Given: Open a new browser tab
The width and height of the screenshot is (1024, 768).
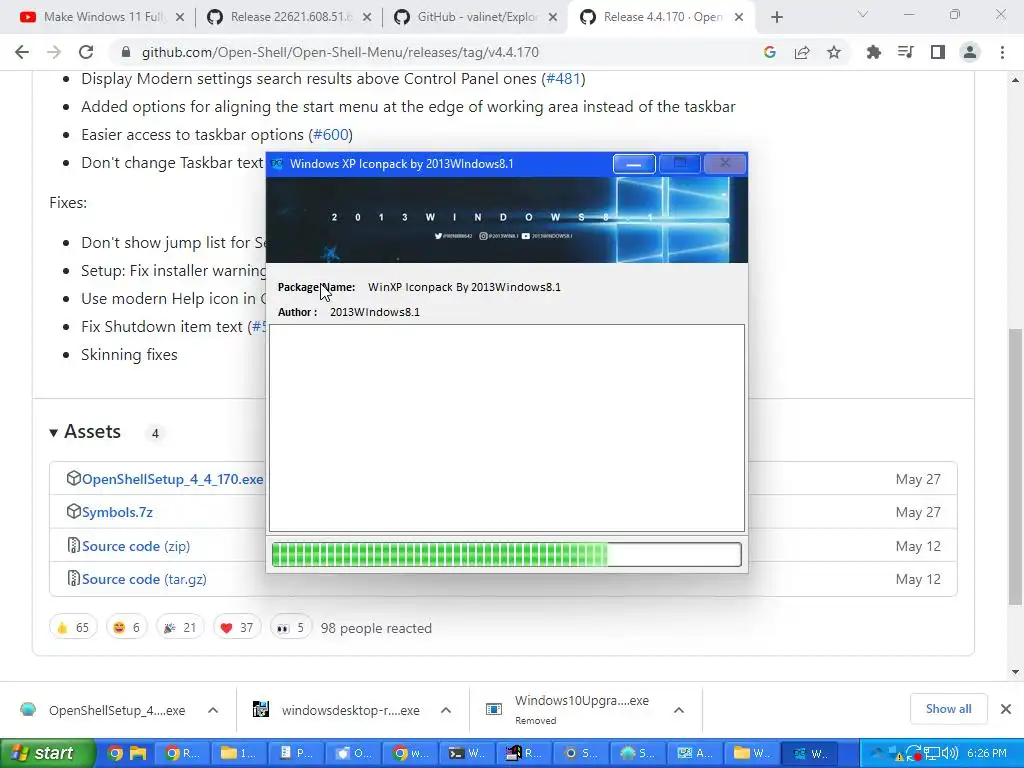Looking at the screenshot, I should click(776, 17).
